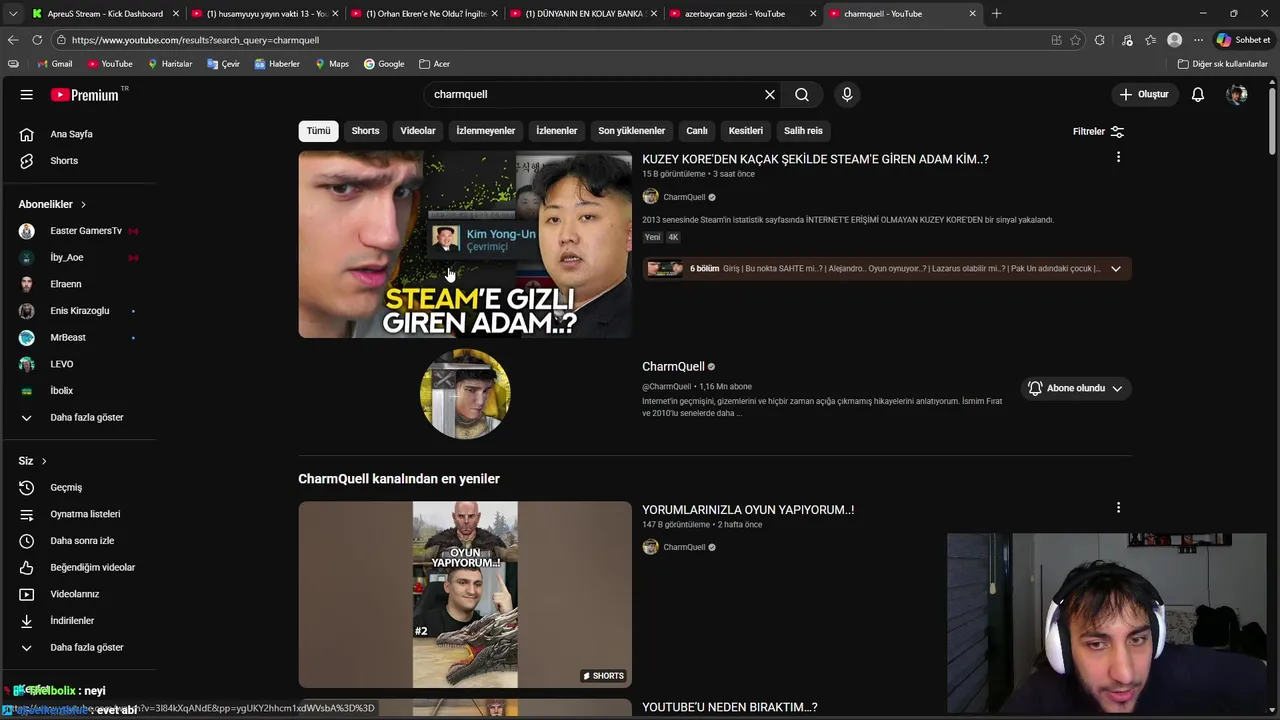Screen dimensions: 1280x720
Task: Switch to the ApreuS Stream Kick Dashboard tab
Action: pos(105,14)
